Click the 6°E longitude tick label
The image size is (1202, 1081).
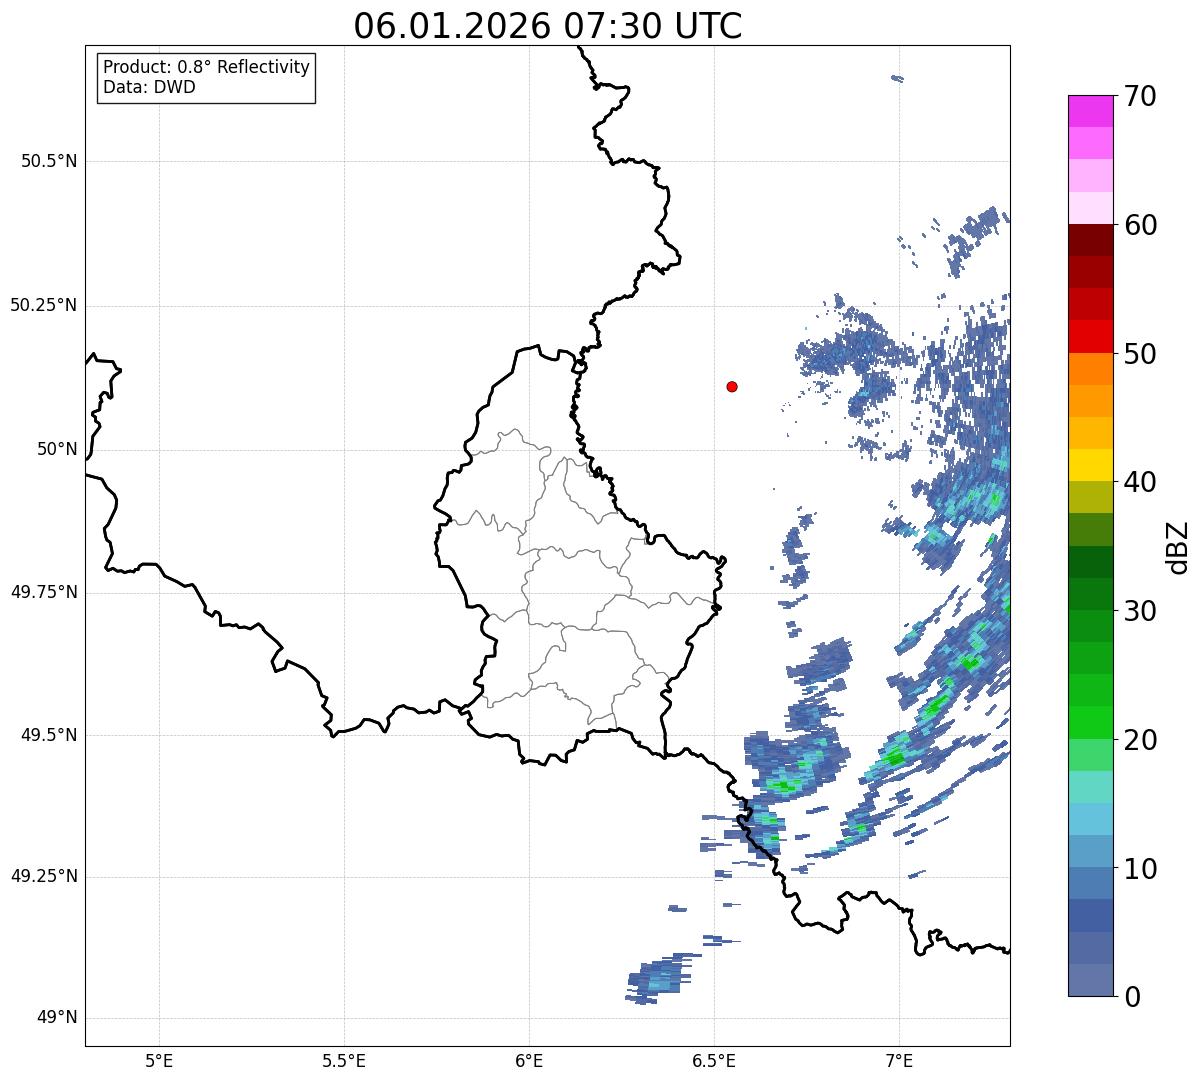tap(529, 1061)
